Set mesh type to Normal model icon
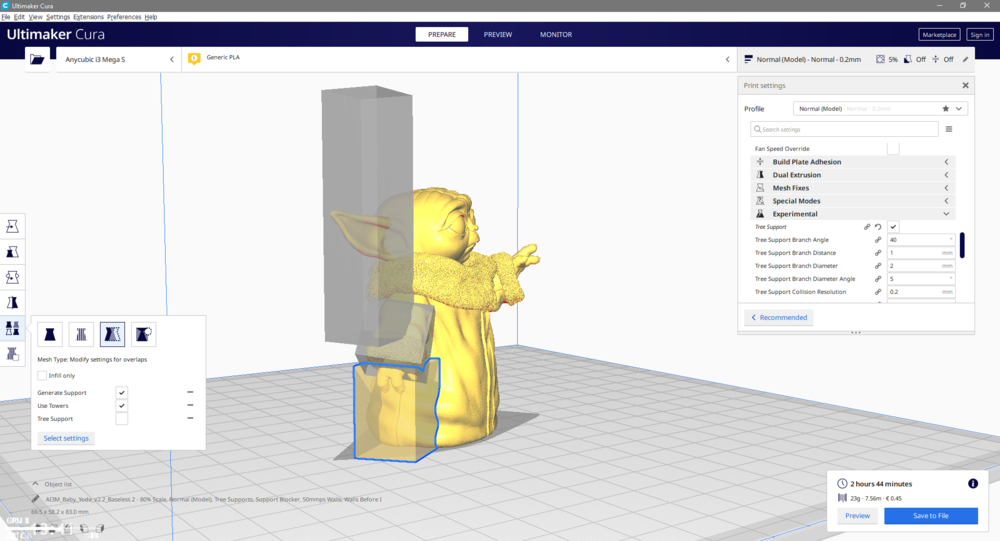1000x541 pixels. [x=50, y=334]
